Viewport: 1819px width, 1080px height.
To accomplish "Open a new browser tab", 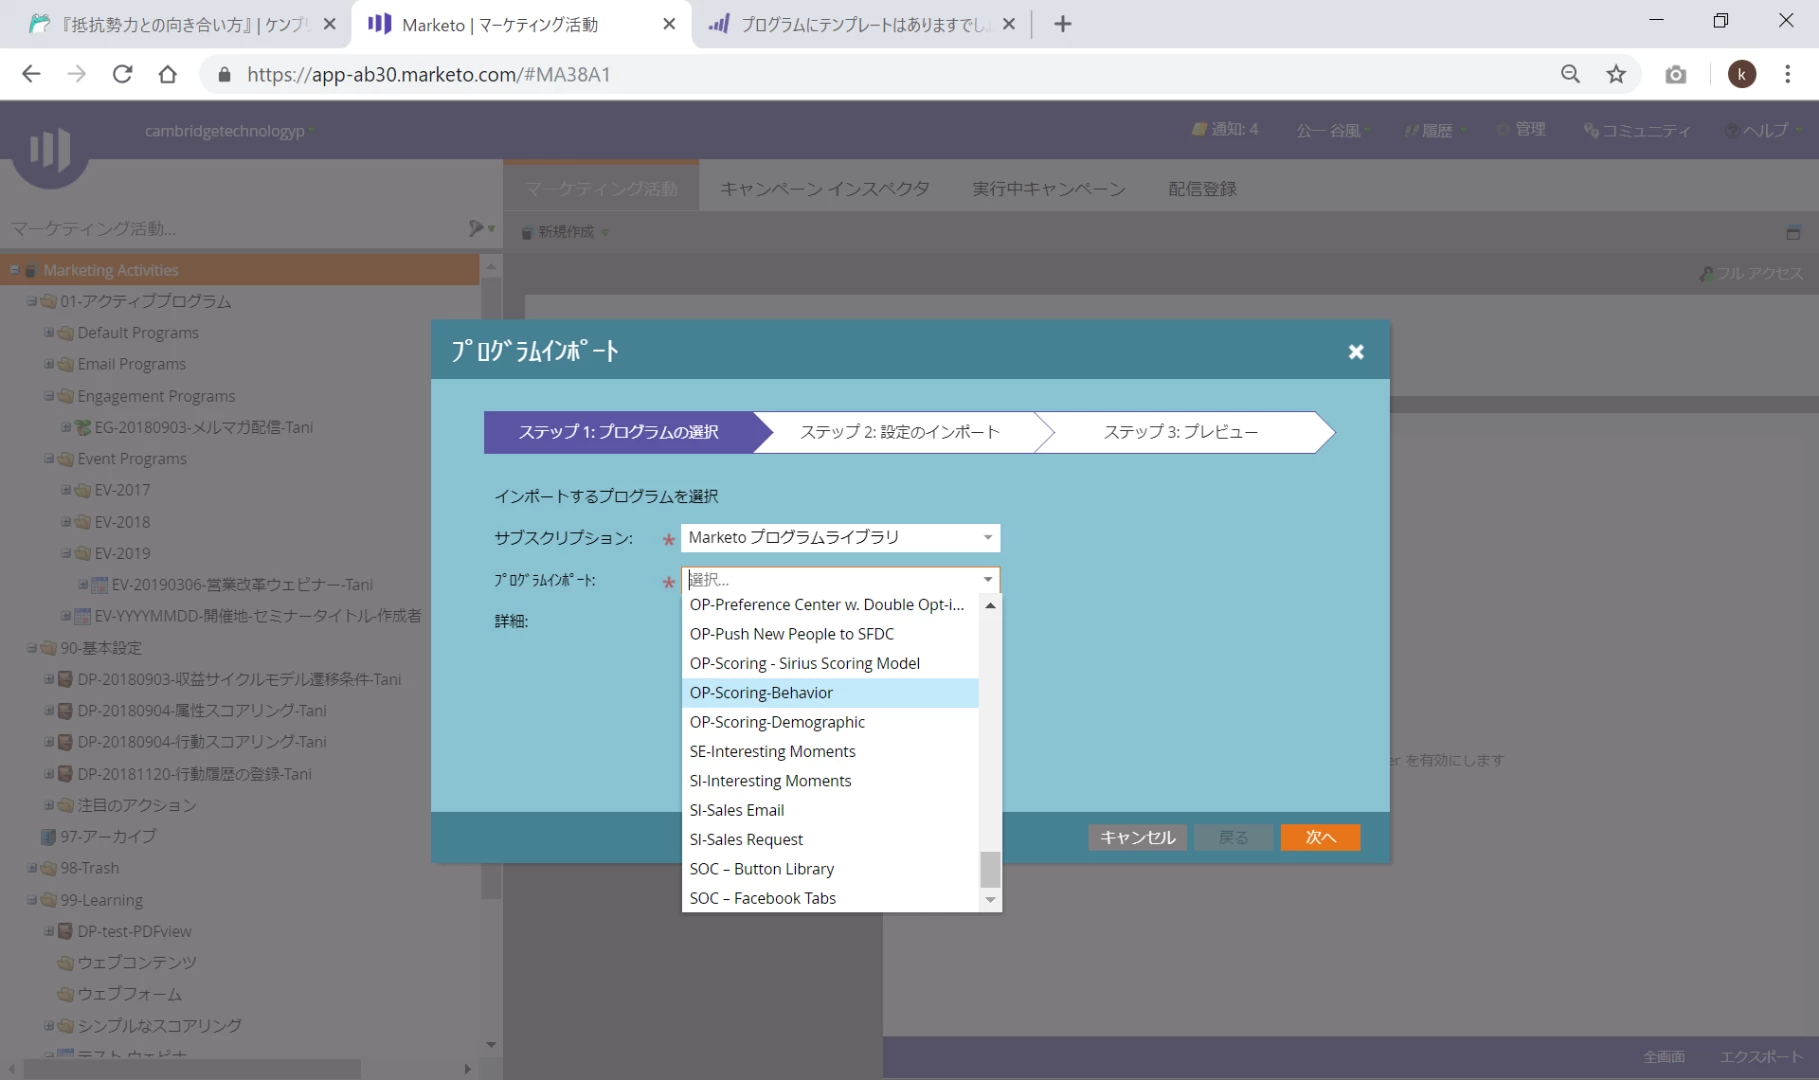I will pyautogui.click(x=1062, y=24).
